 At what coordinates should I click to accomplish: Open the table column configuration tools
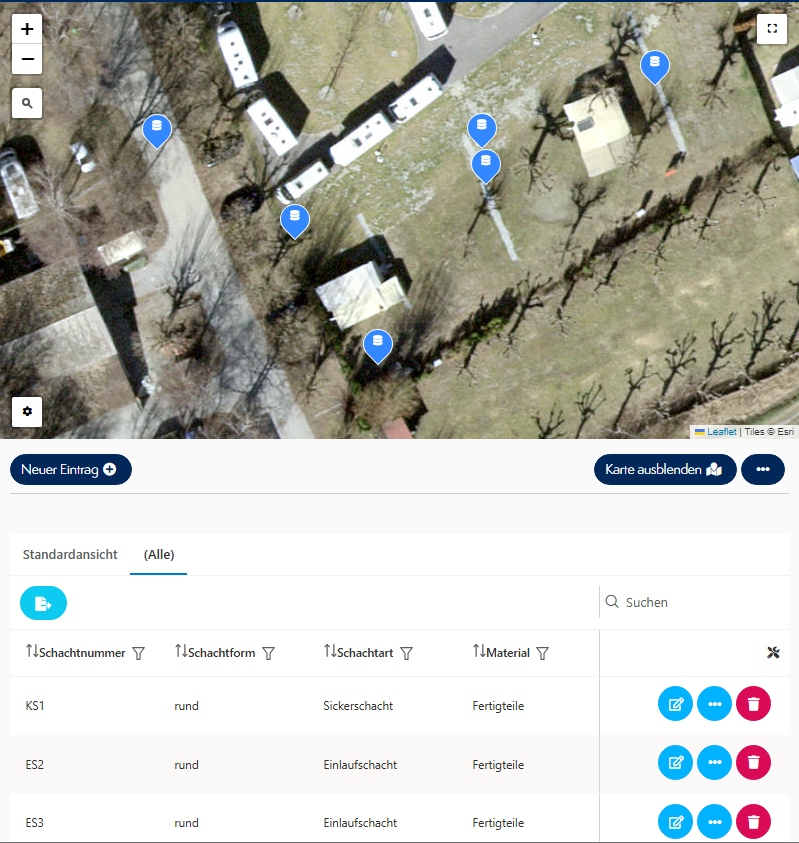(772, 653)
